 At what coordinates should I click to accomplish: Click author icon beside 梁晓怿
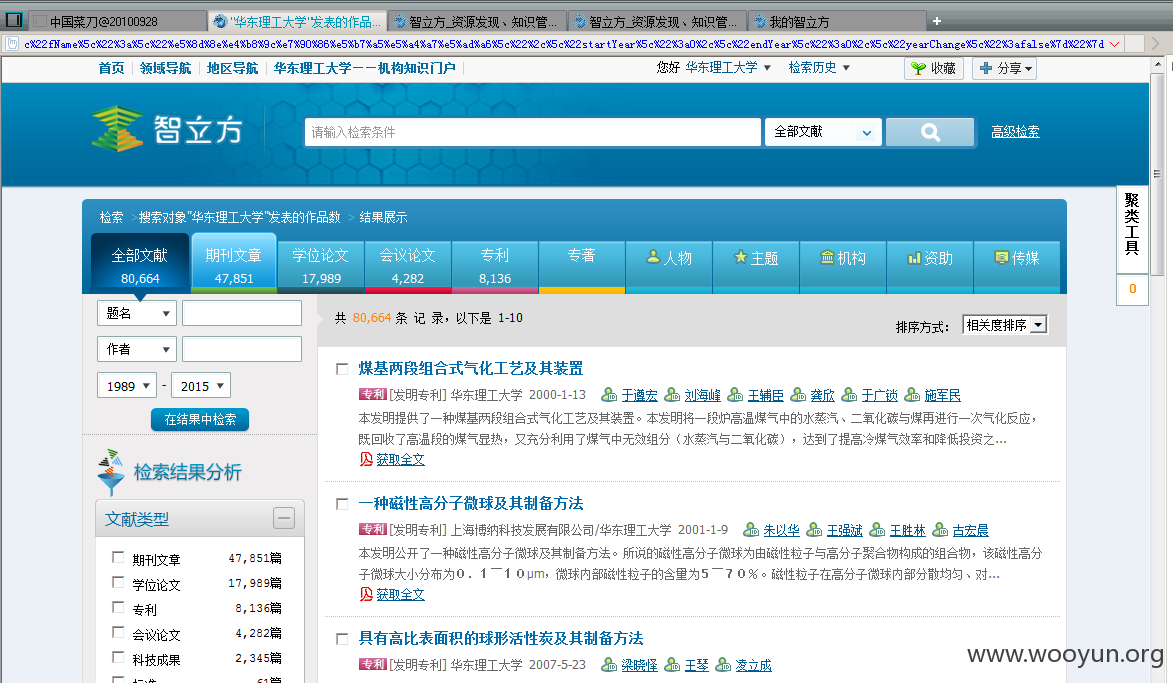(x=610, y=664)
